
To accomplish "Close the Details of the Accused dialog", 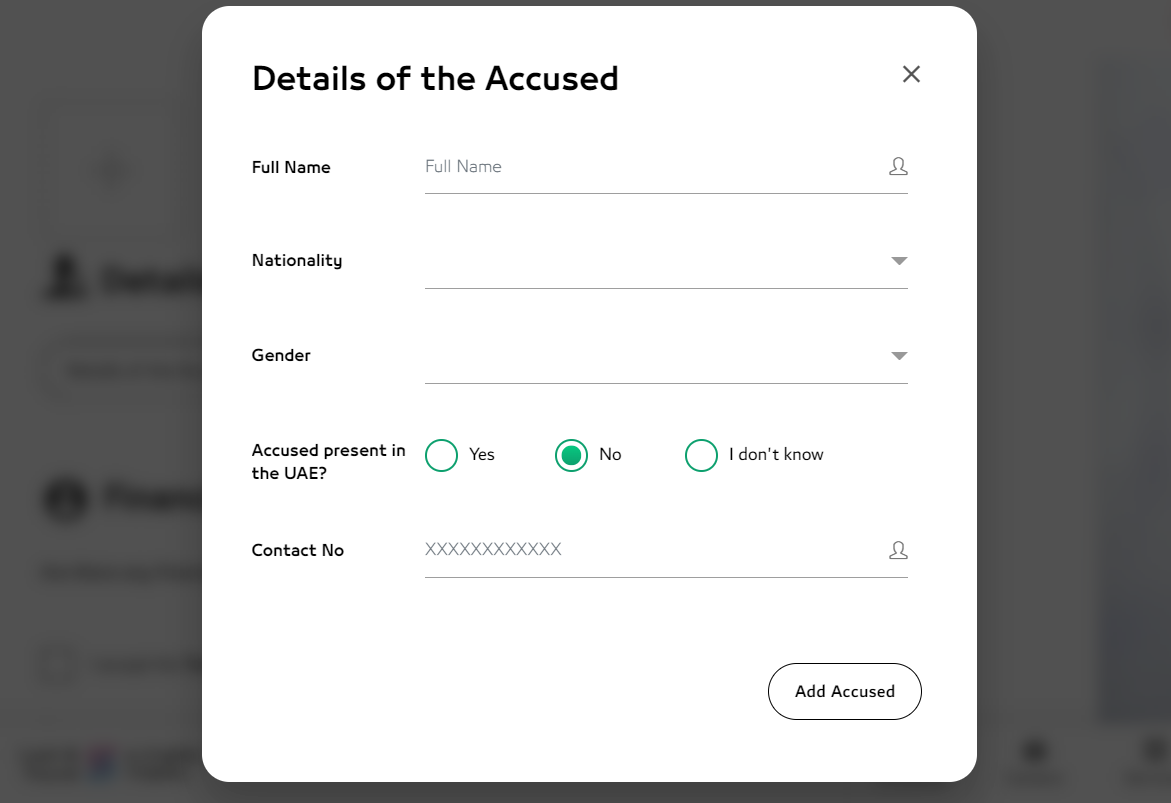I will (x=911, y=74).
